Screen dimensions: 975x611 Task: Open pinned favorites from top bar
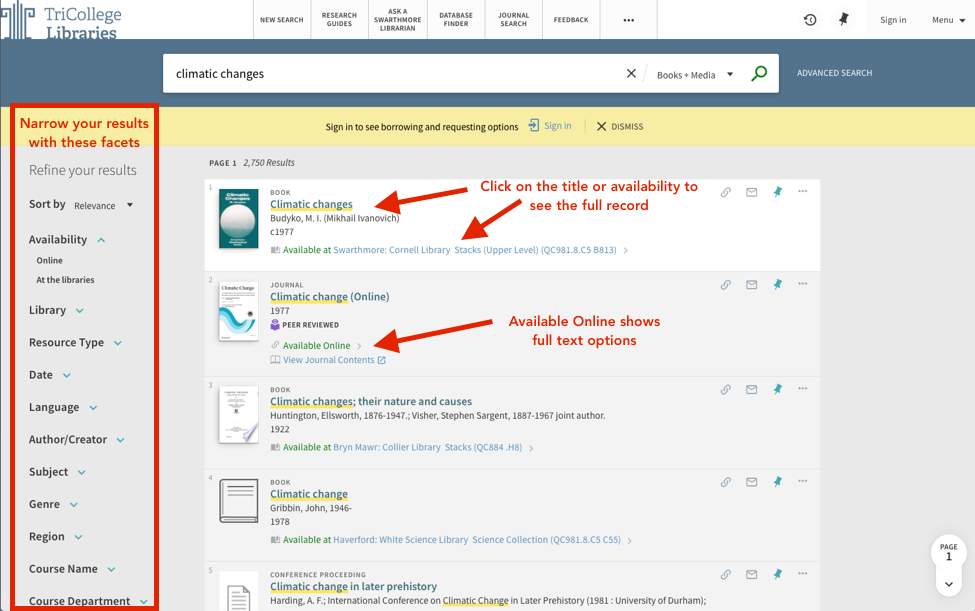click(x=844, y=20)
